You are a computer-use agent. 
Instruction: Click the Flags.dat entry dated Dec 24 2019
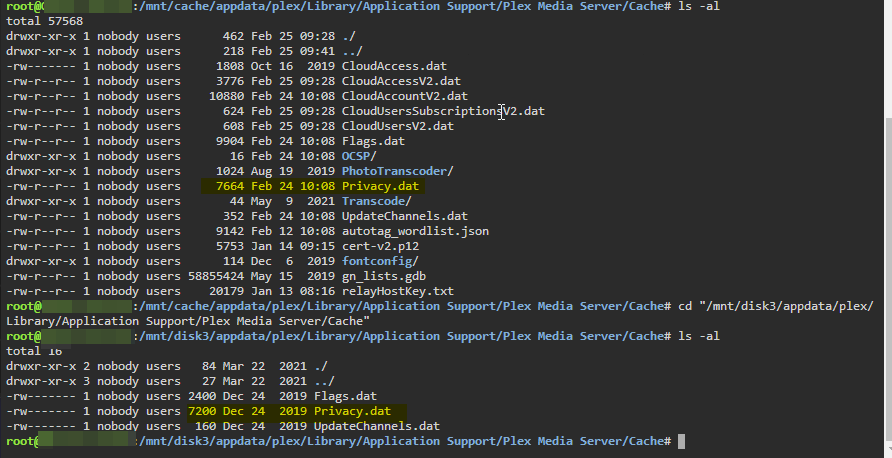click(345, 396)
